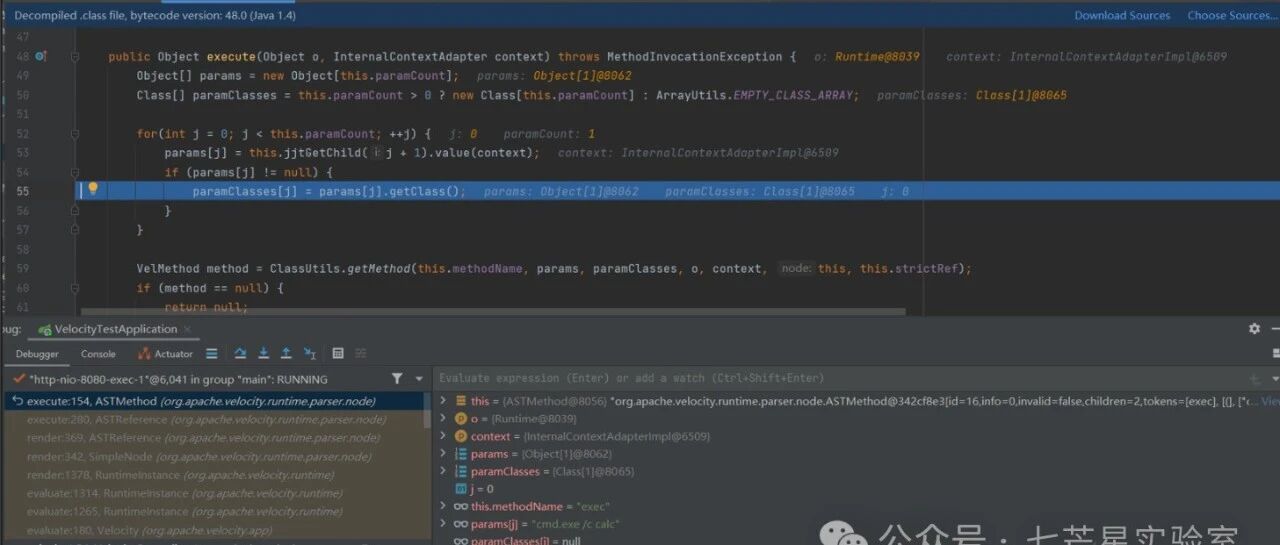The image size is (1280, 545).
Task: Click the layout settings icon below the gear
Action: point(1275,353)
